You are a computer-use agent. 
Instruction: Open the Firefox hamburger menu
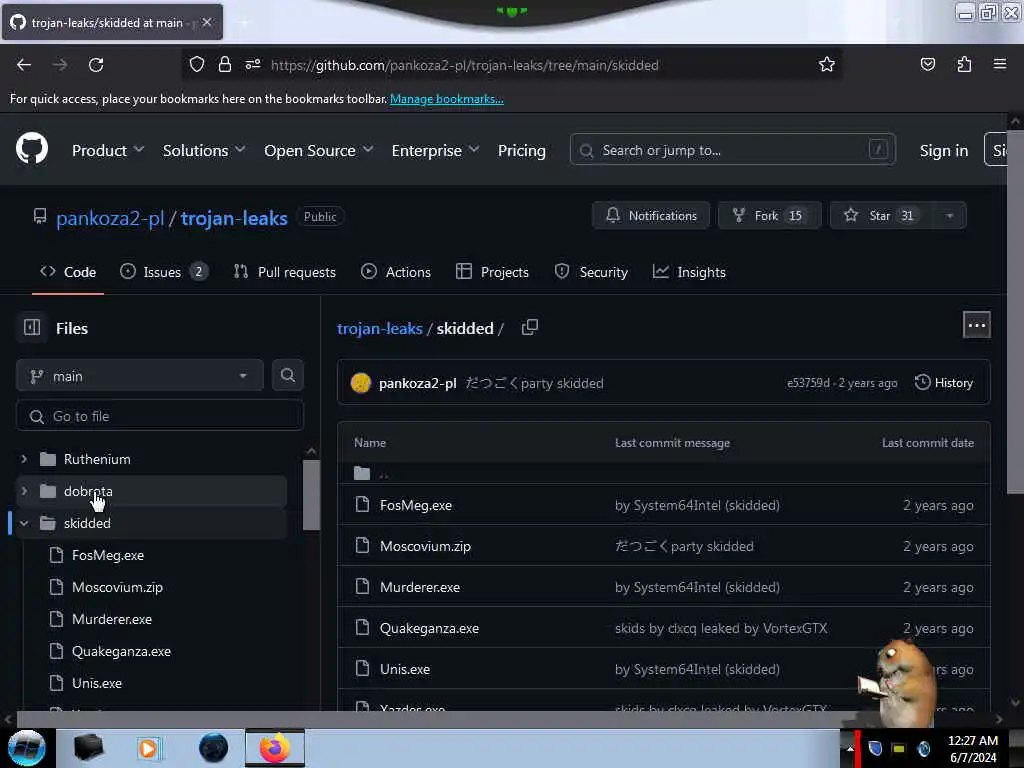click(999, 64)
